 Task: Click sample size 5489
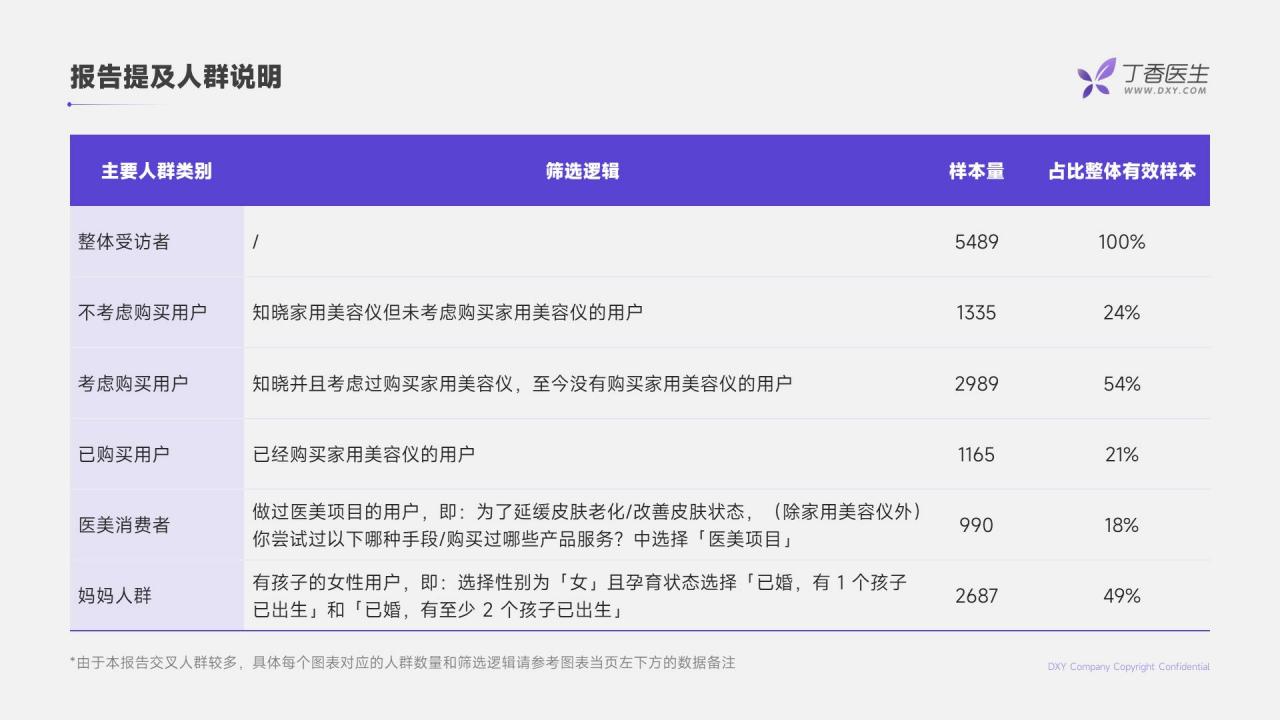(x=976, y=242)
